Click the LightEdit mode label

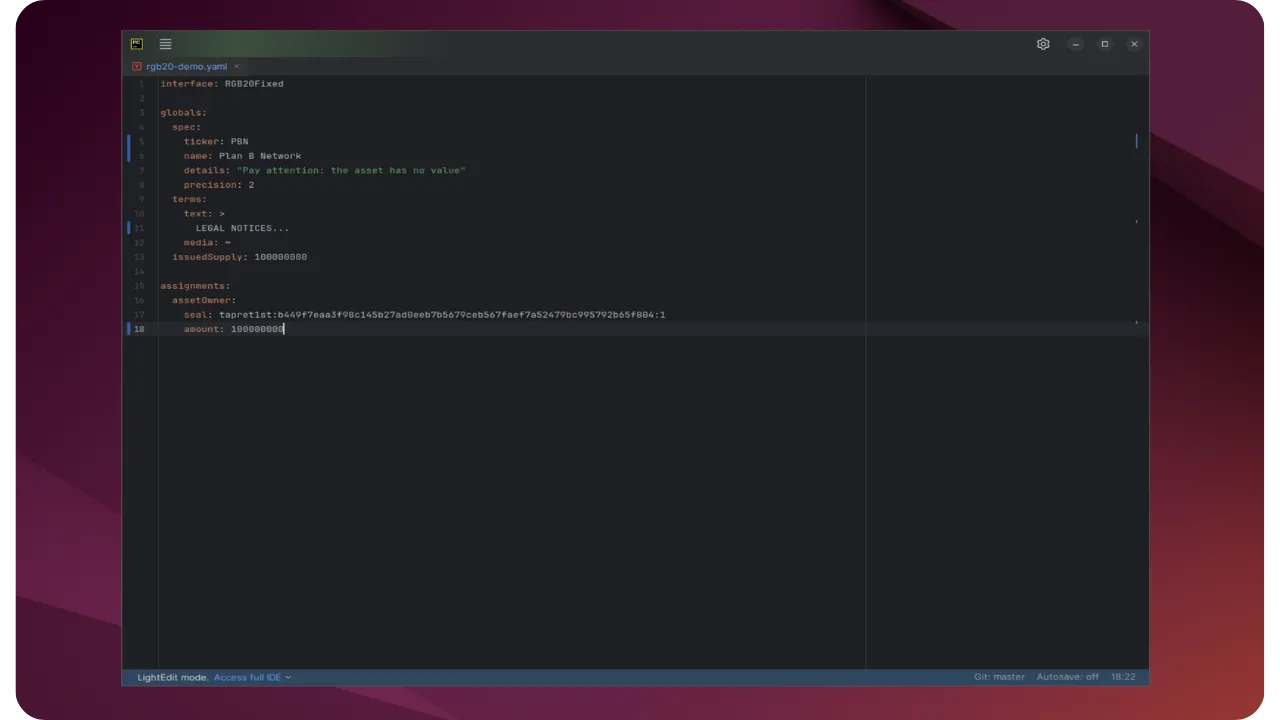(x=170, y=677)
